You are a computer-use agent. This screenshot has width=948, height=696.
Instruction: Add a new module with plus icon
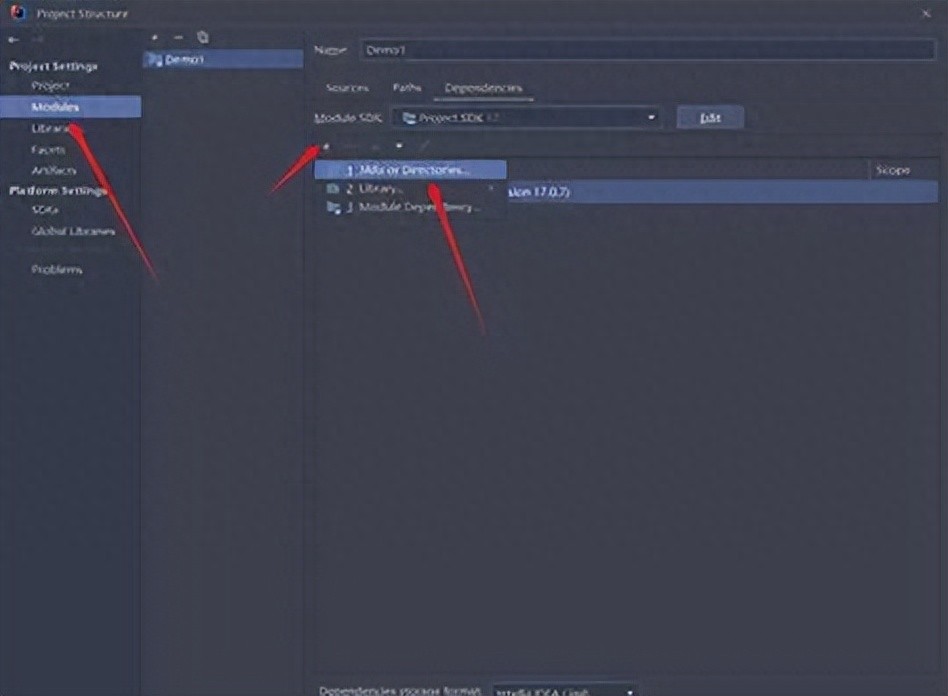pyautogui.click(x=155, y=37)
